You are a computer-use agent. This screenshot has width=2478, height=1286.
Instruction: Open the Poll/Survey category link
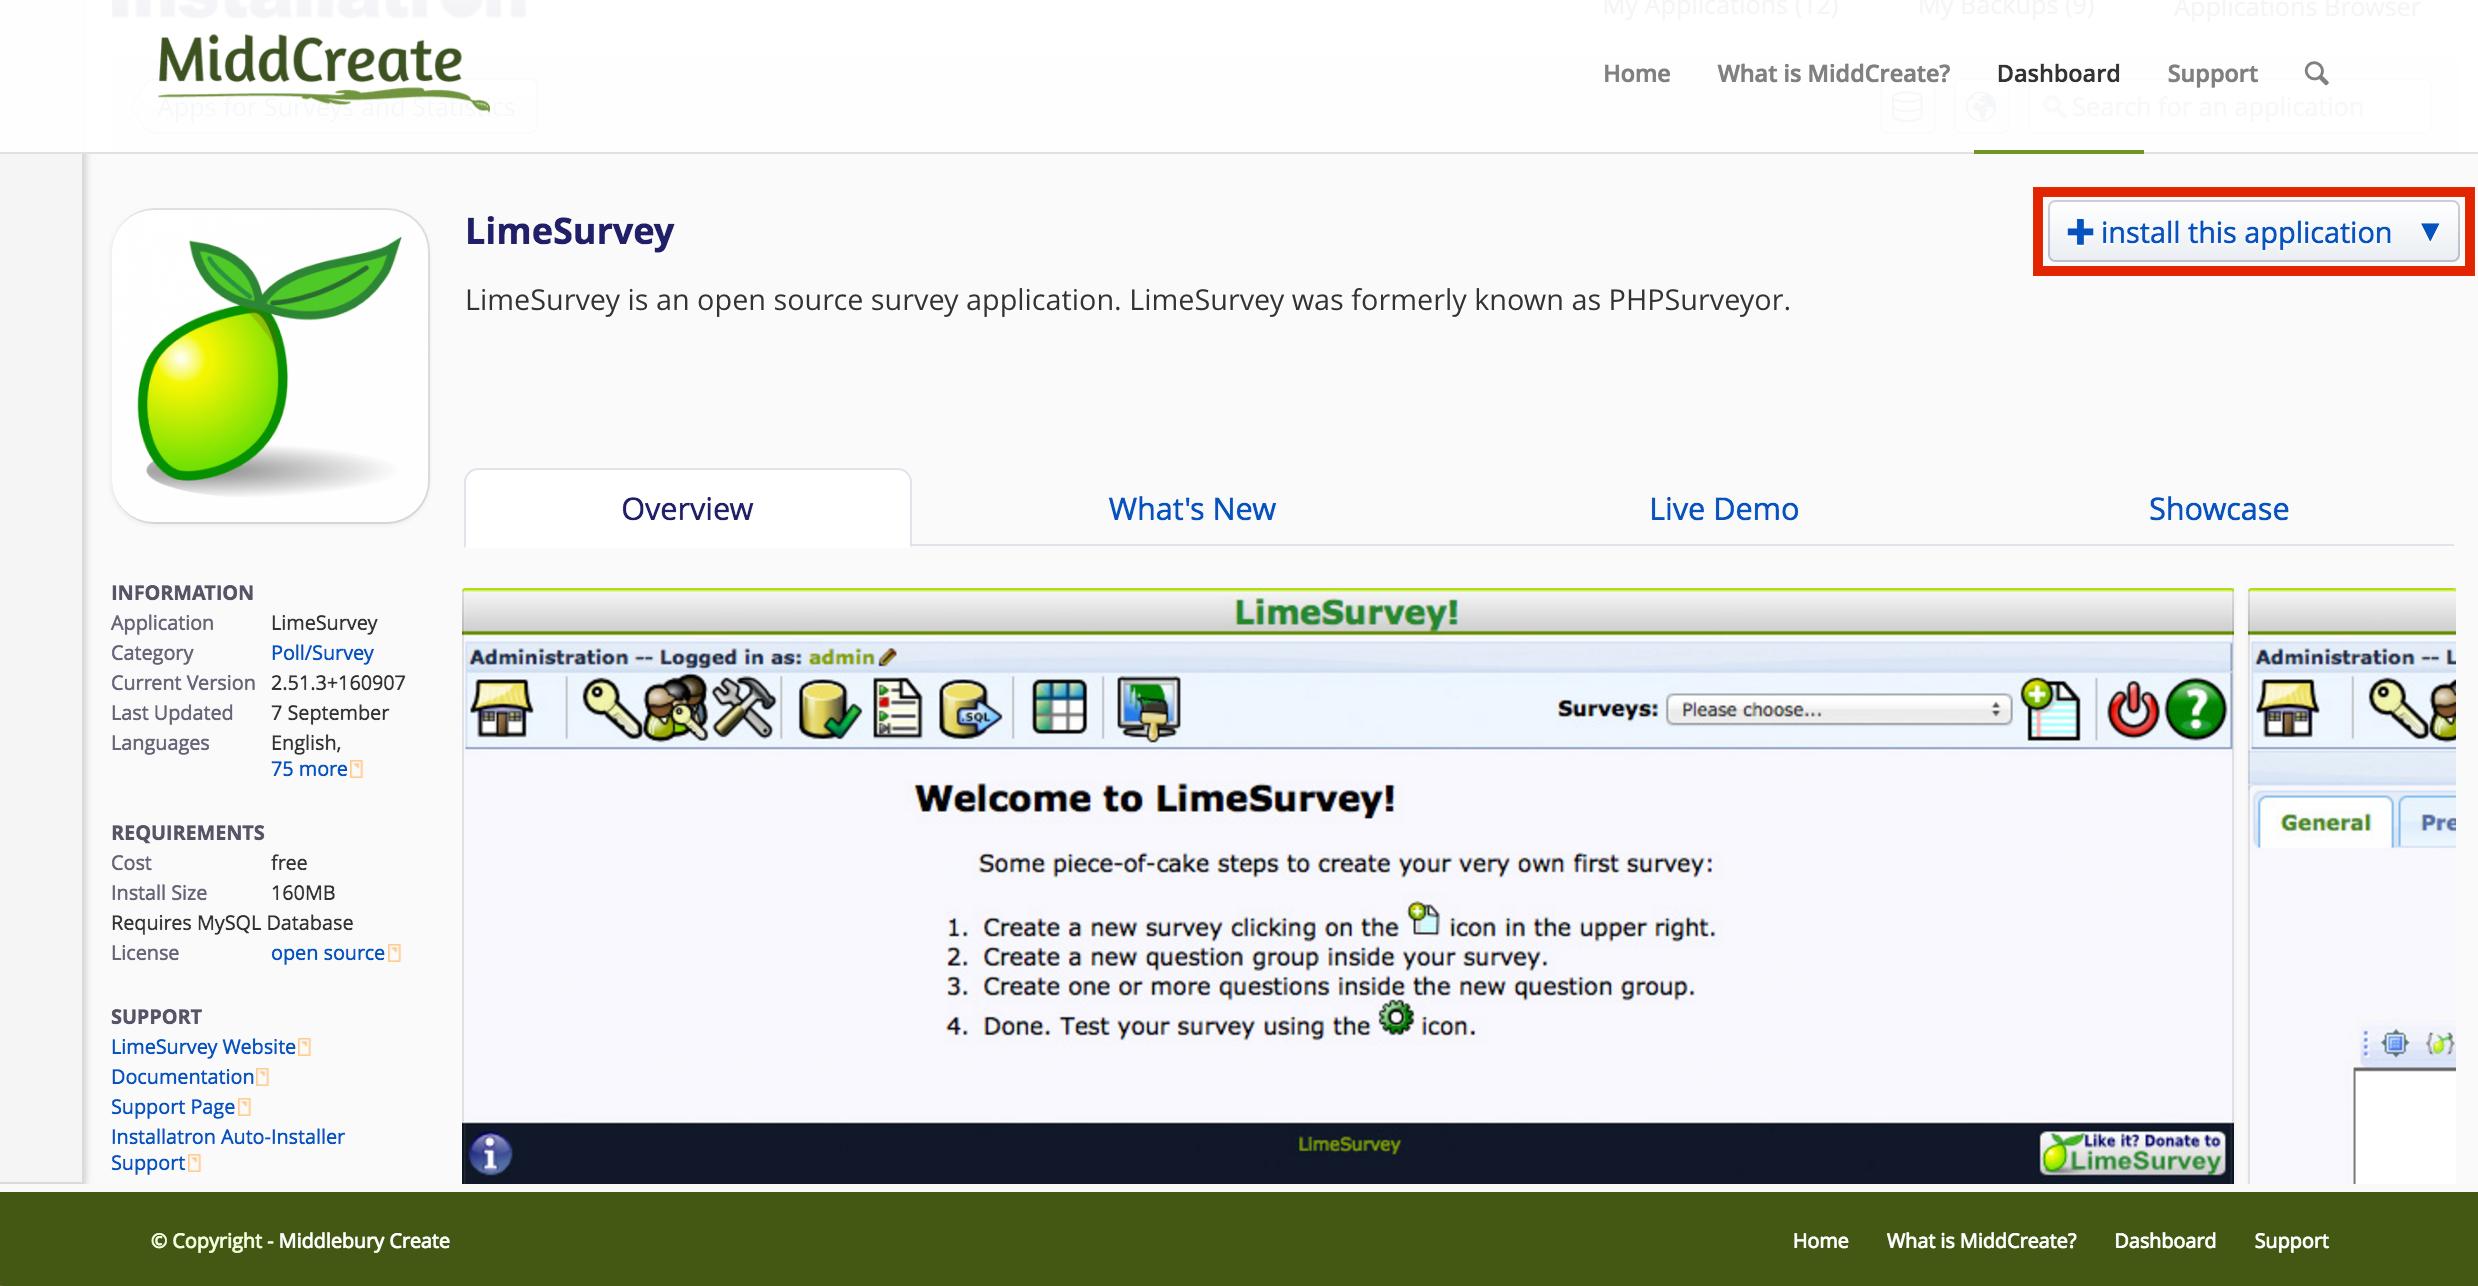click(322, 653)
